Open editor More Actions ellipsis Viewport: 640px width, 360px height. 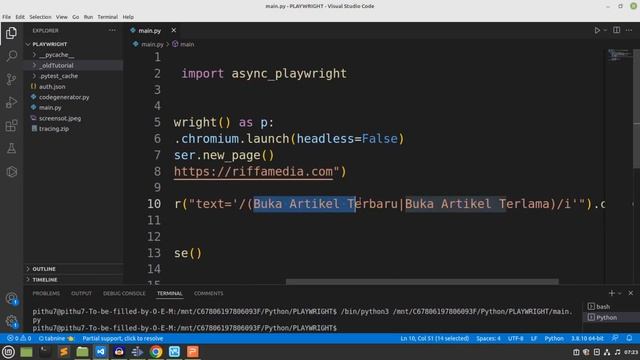point(629,30)
